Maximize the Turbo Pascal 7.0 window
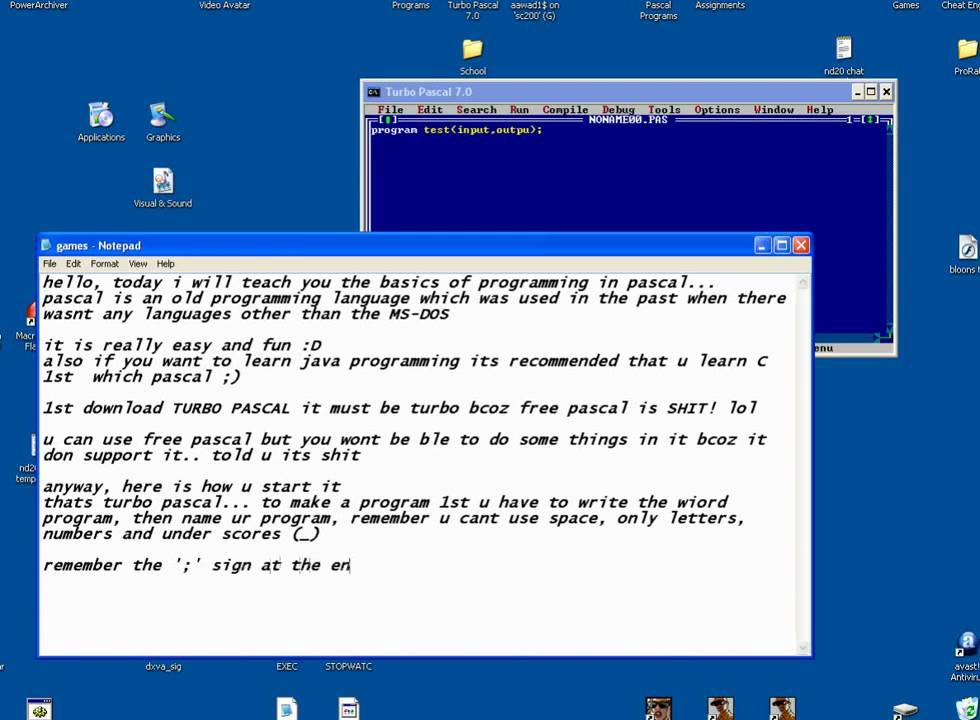The image size is (980, 720). 871,92
